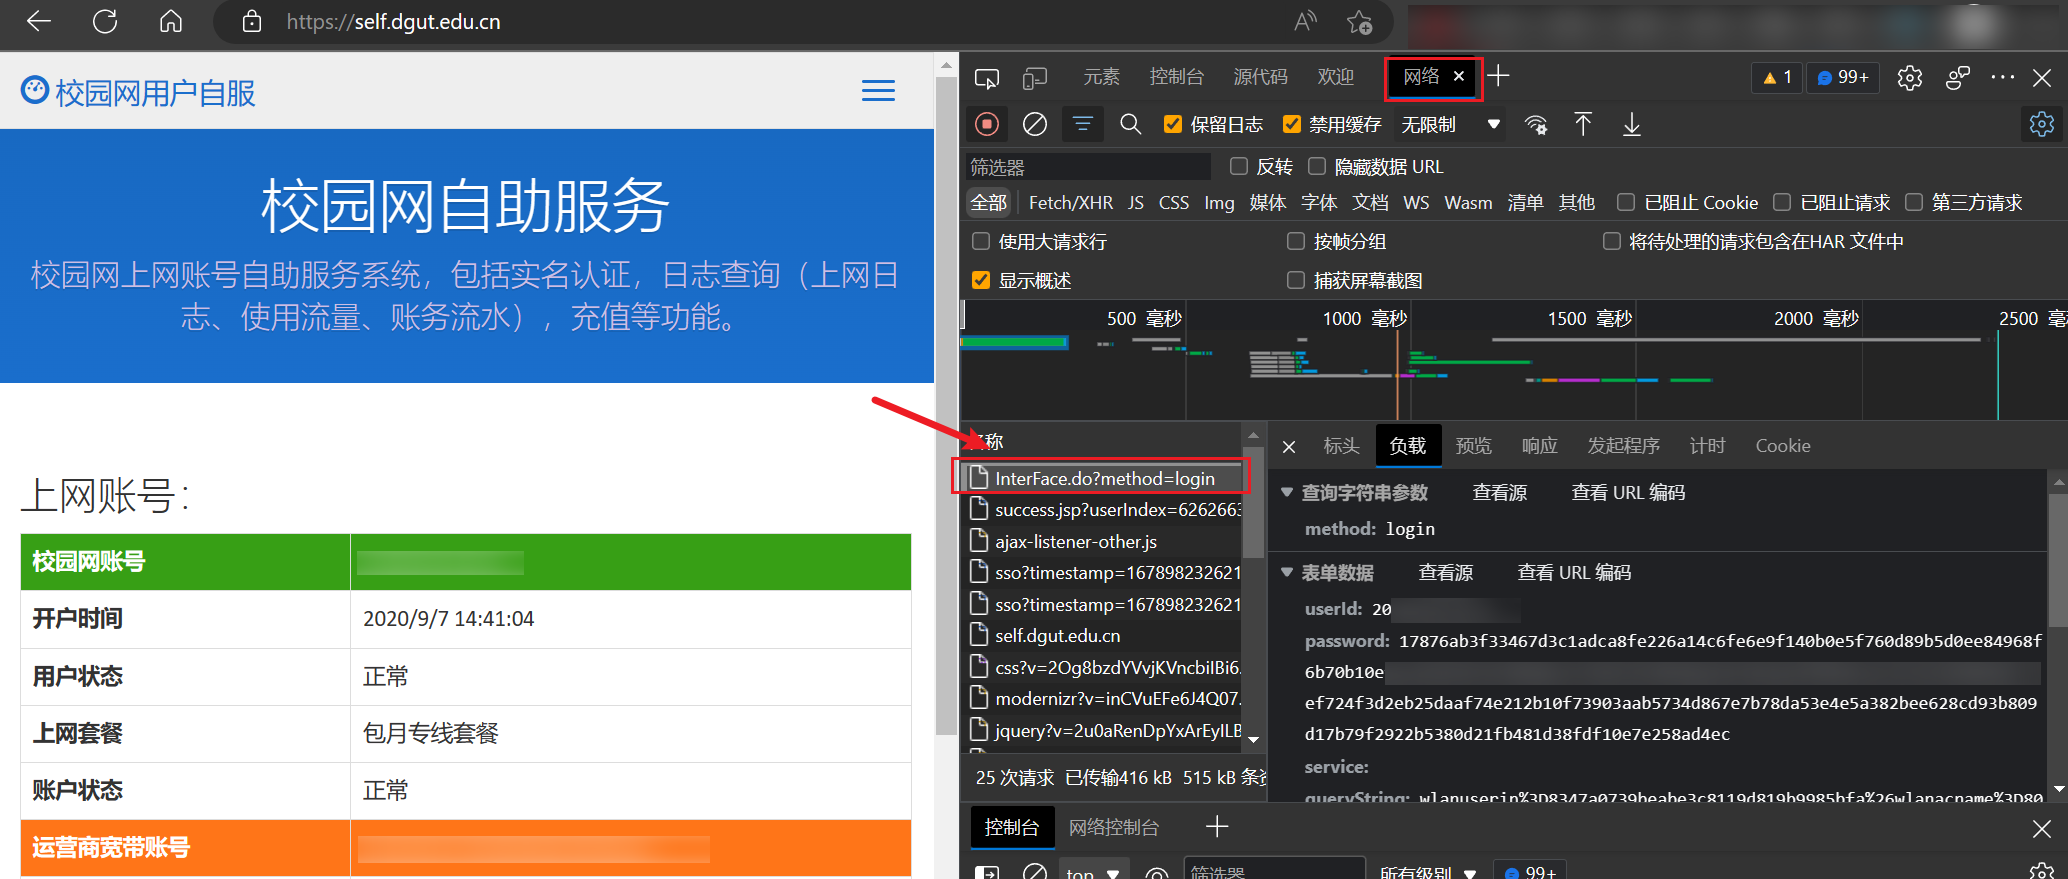Open network conditions wifi icon
2068x879 pixels.
point(1535,124)
